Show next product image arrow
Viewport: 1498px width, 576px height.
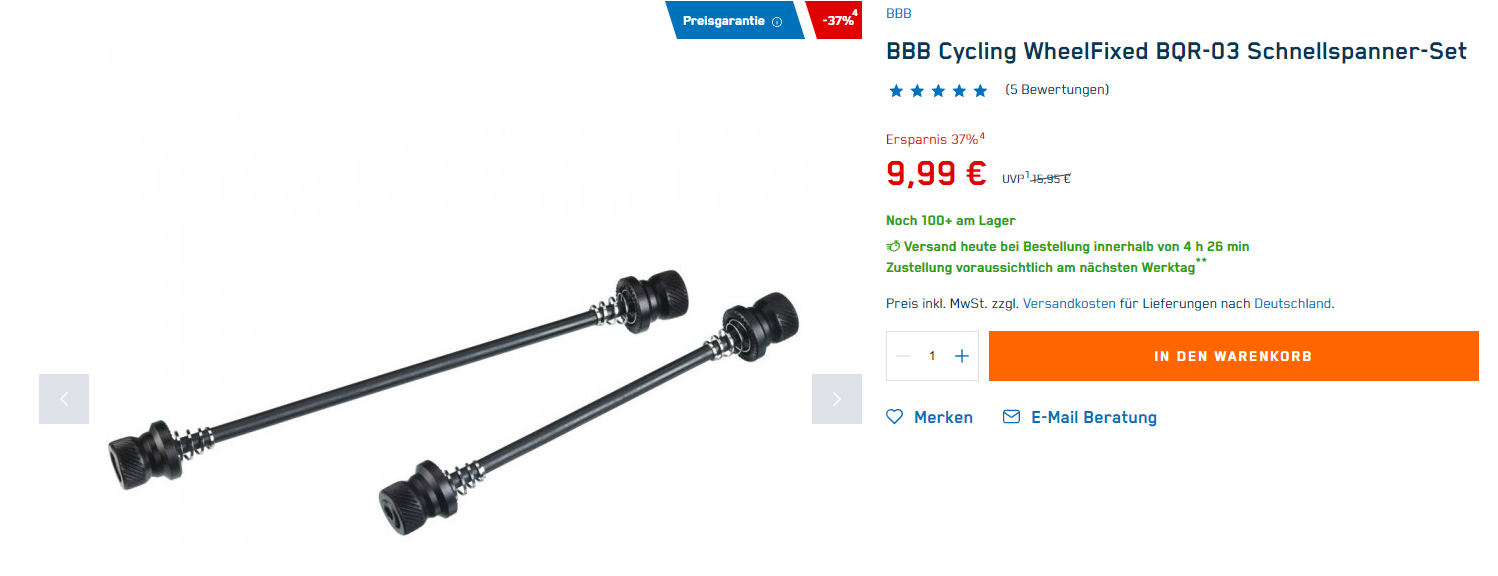pyautogui.click(x=837, y=399)
